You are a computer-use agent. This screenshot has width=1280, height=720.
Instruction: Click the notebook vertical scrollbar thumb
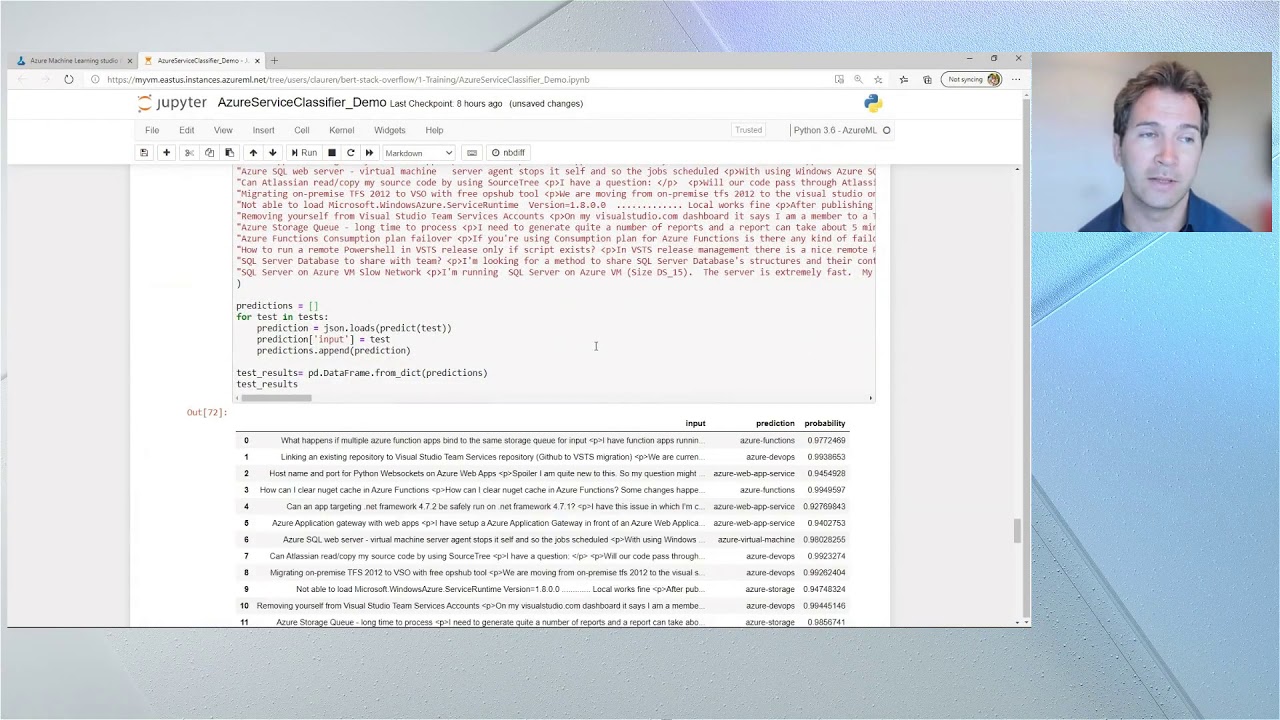pos(1017,531)
